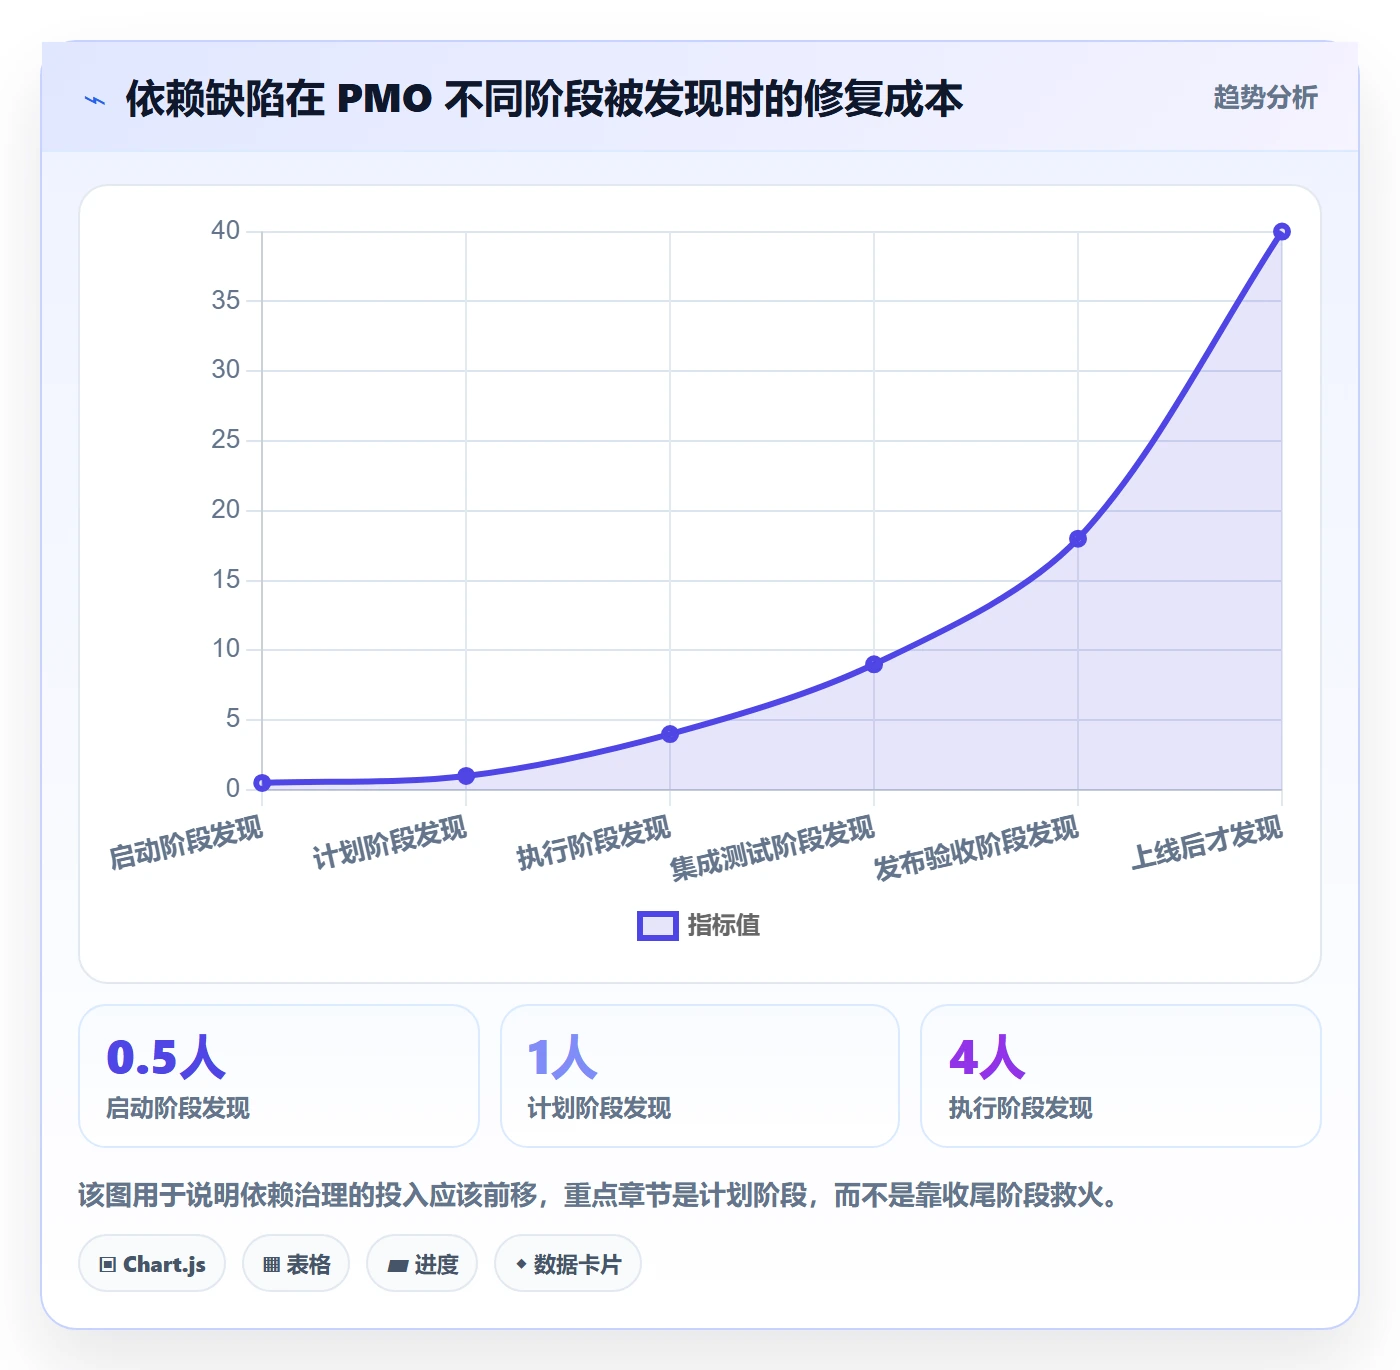Viewport: 1400px width, 1370px height.
Task: Click the 集成测试阶段发现 x-axis label
Action: pos(772,848)
